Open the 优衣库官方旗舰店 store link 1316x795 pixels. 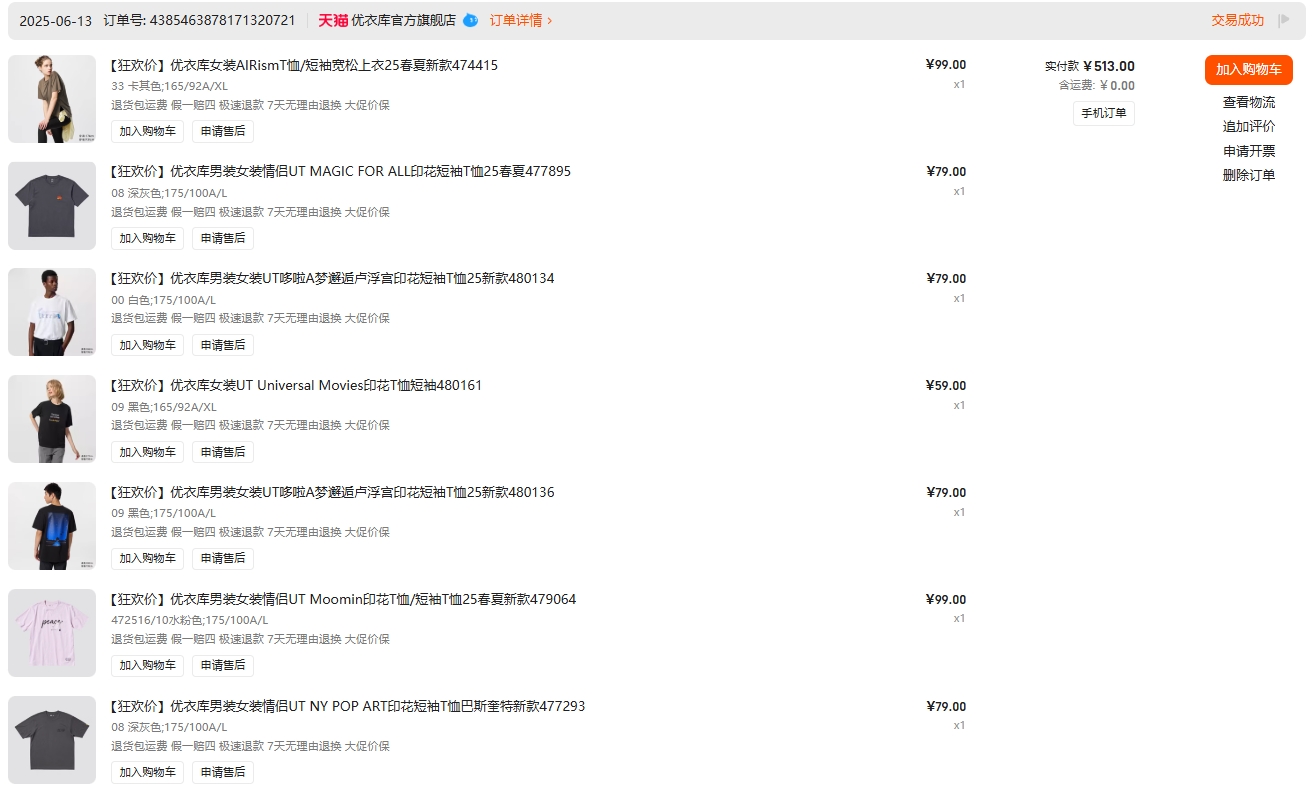coord(403,20)
